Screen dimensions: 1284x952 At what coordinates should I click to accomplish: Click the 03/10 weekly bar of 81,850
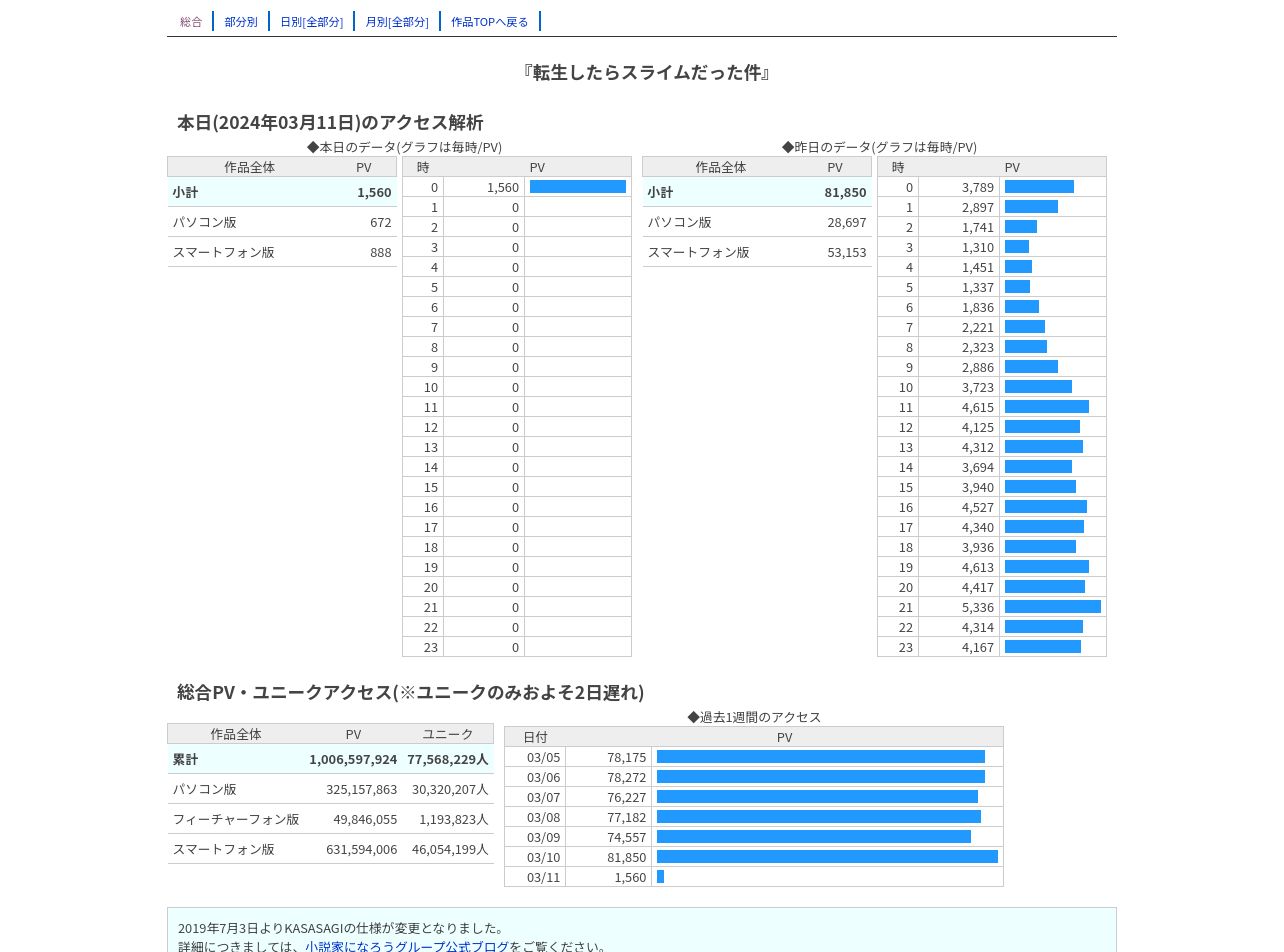827,857
